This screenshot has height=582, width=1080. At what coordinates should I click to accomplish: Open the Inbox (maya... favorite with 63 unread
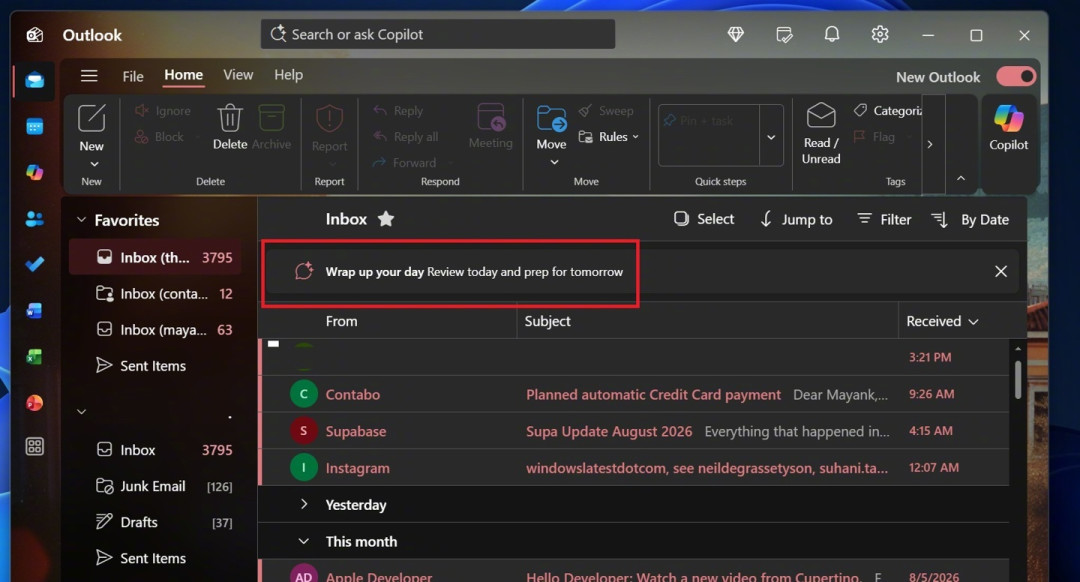[156, 330]
